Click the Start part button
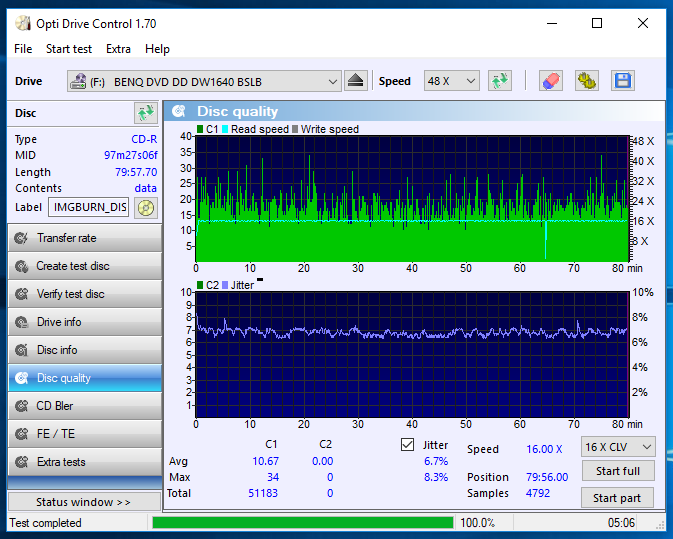Screen dimensions: 673x539 [x=617, y=498]
